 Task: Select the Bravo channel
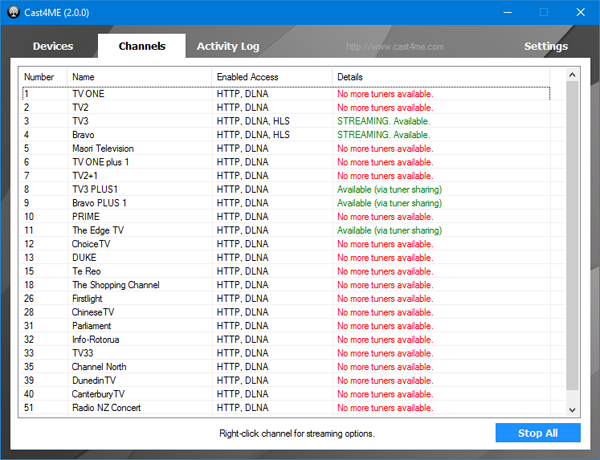[286, 135]
